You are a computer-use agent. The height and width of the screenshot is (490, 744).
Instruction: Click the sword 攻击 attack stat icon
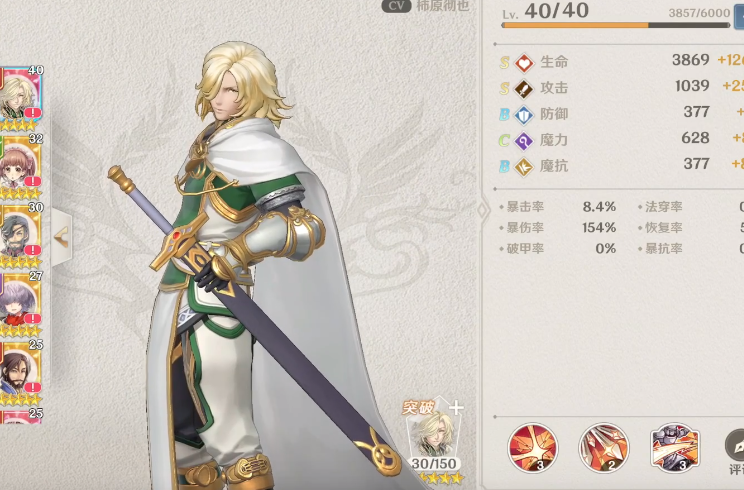[x=524, y=88]
